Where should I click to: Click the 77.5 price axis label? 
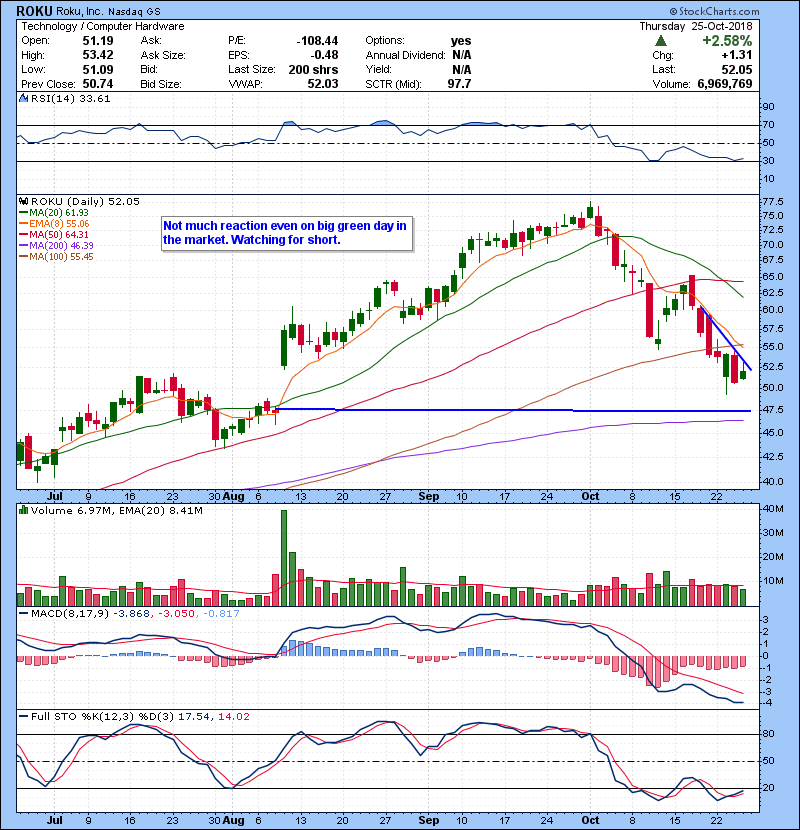point(773,202)
